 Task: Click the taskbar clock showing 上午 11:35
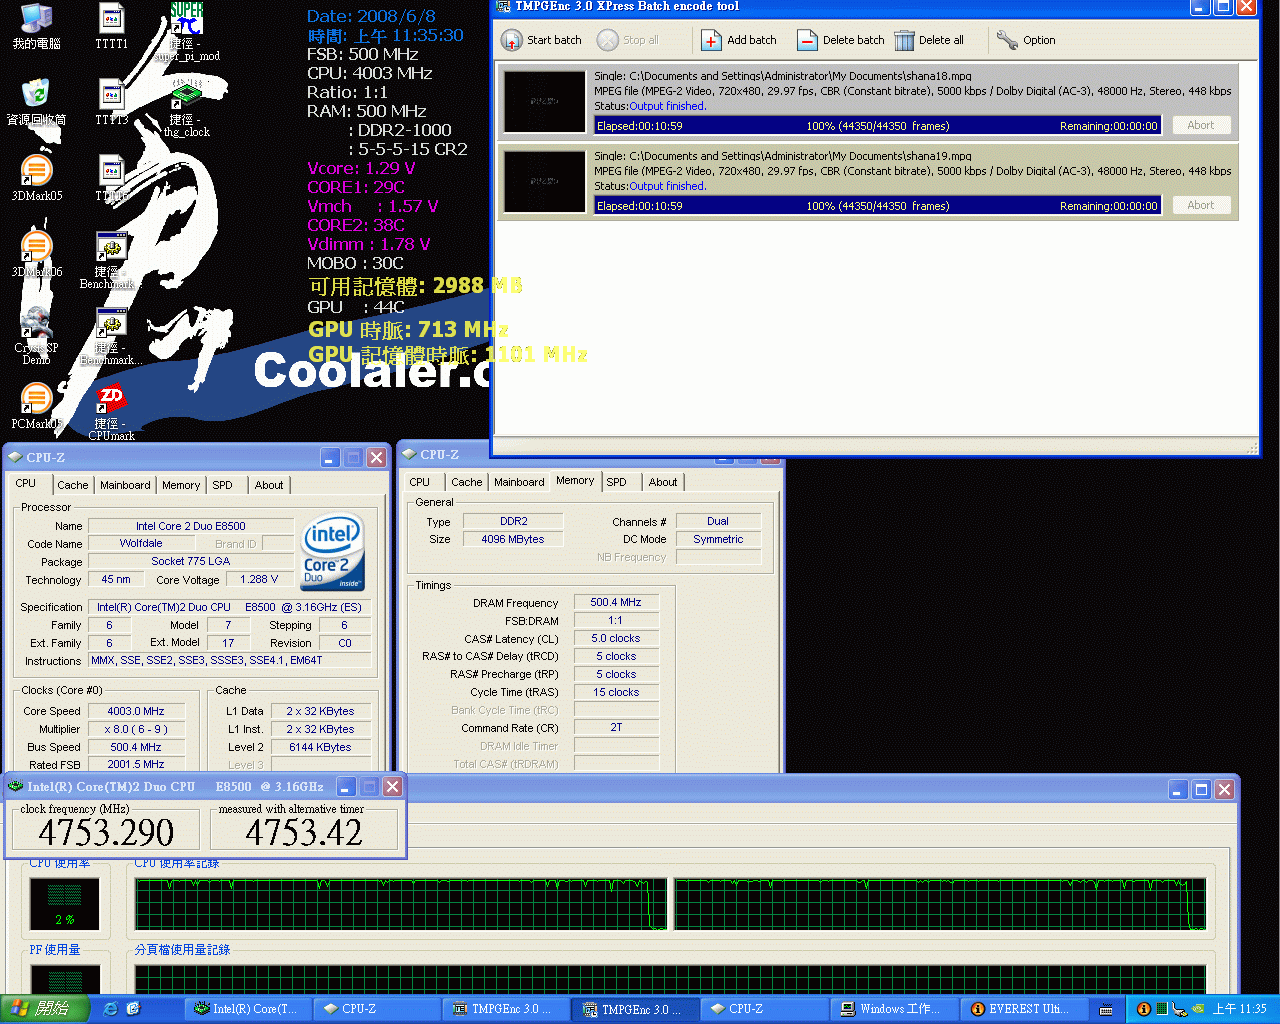pyautogui.click(x=1240, y=1009)
